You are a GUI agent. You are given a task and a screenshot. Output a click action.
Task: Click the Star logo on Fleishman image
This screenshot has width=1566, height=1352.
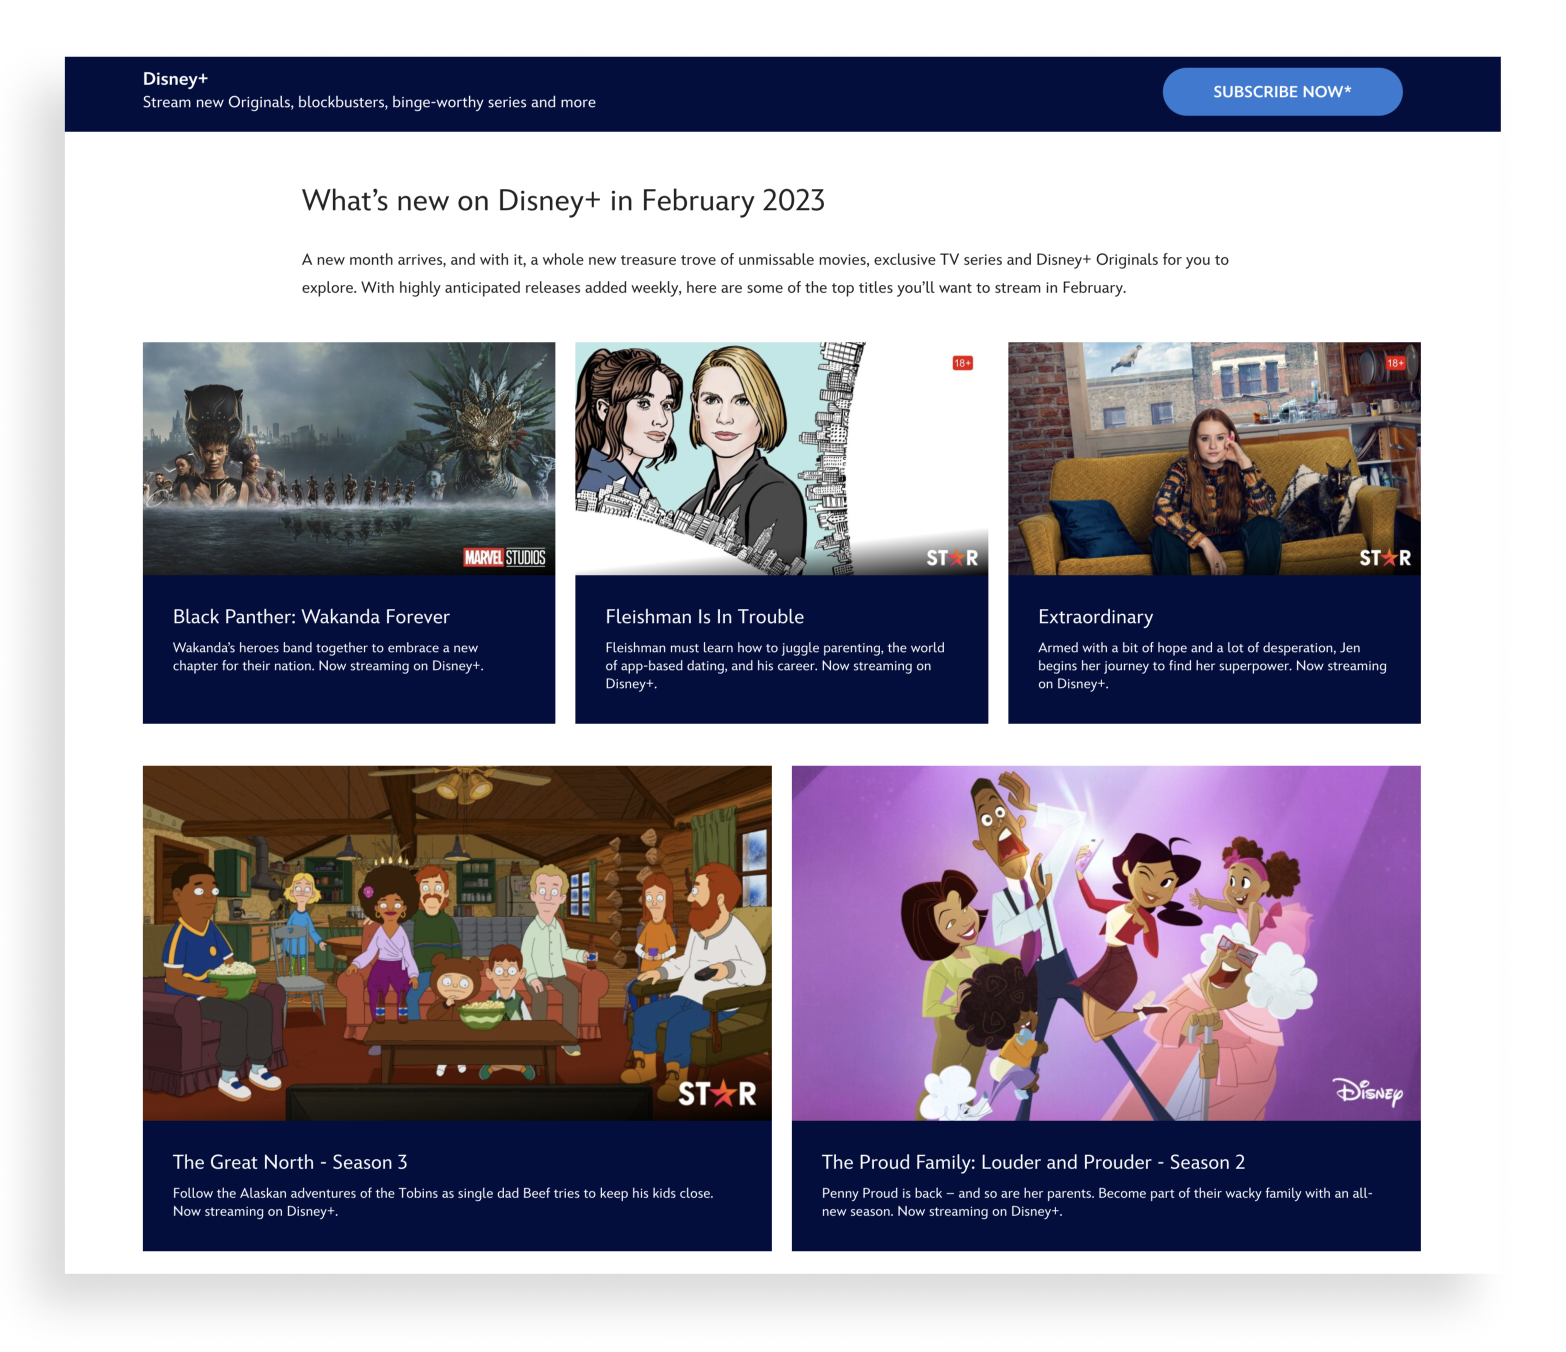pos(952,558)
